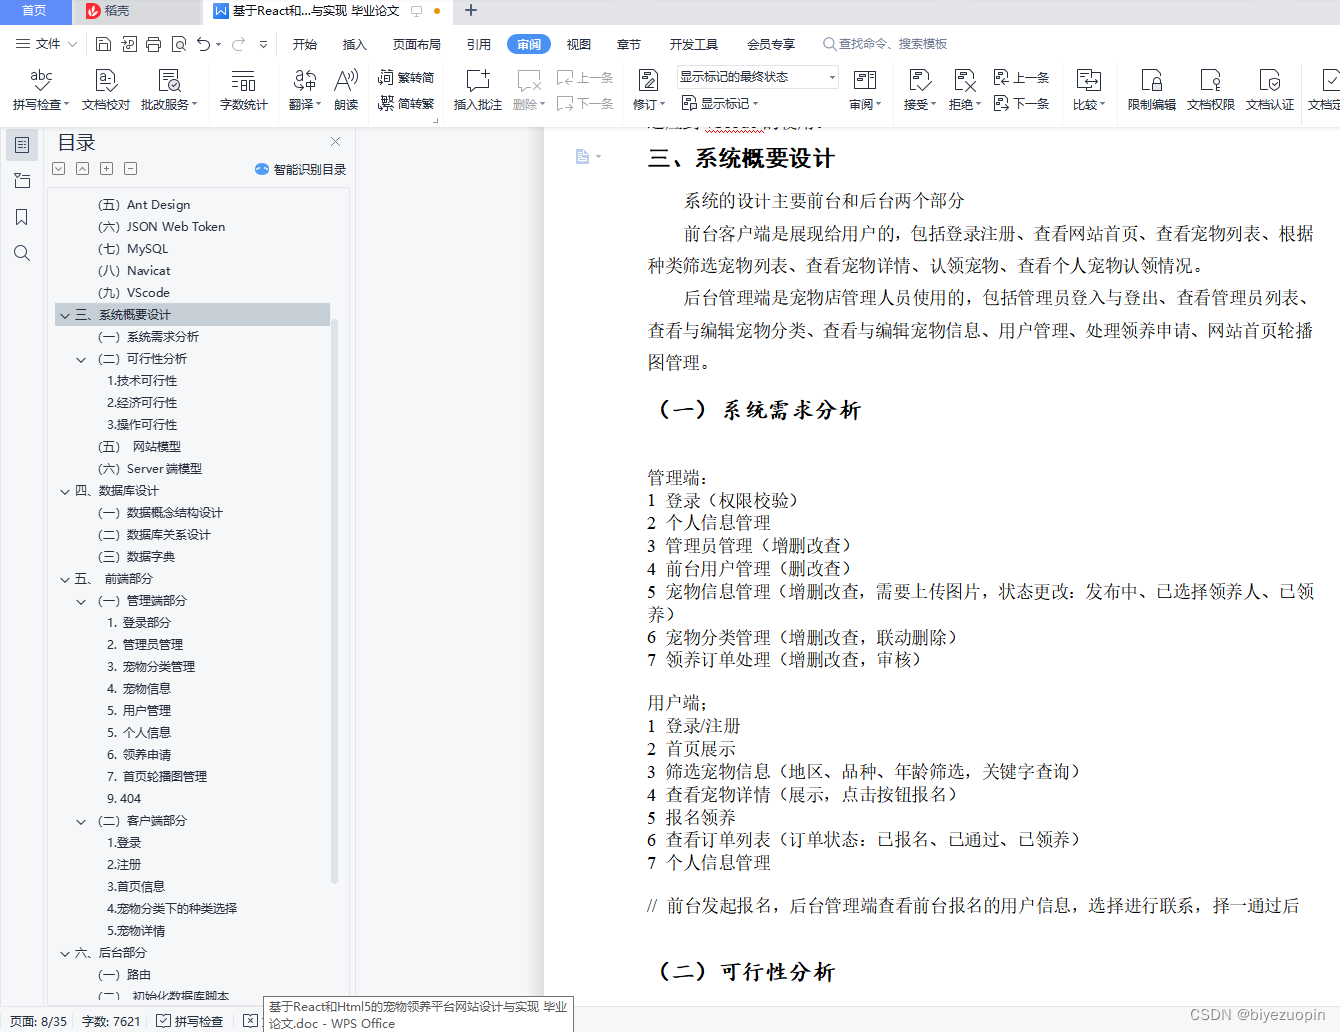Open the outline view icon in sidebar
The height and width of the screenshot is (1032, 1340).
click(22, 145)
